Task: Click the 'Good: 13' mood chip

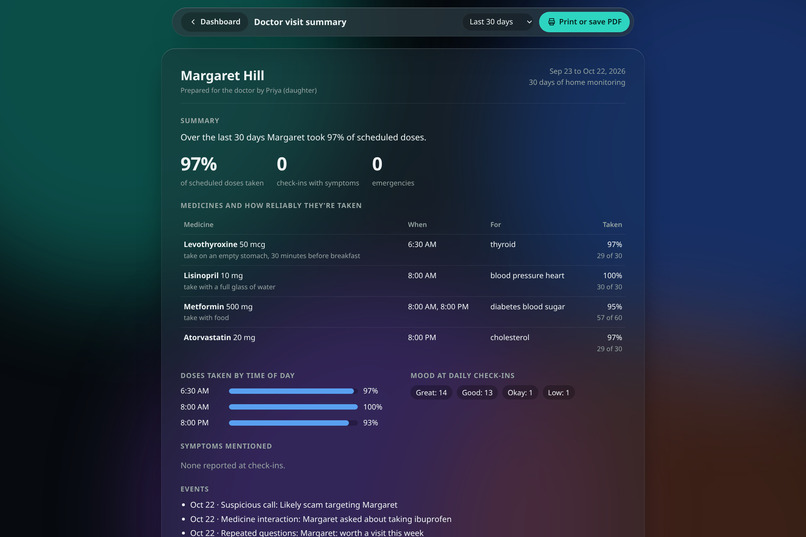Action: [x=477, y=393]
